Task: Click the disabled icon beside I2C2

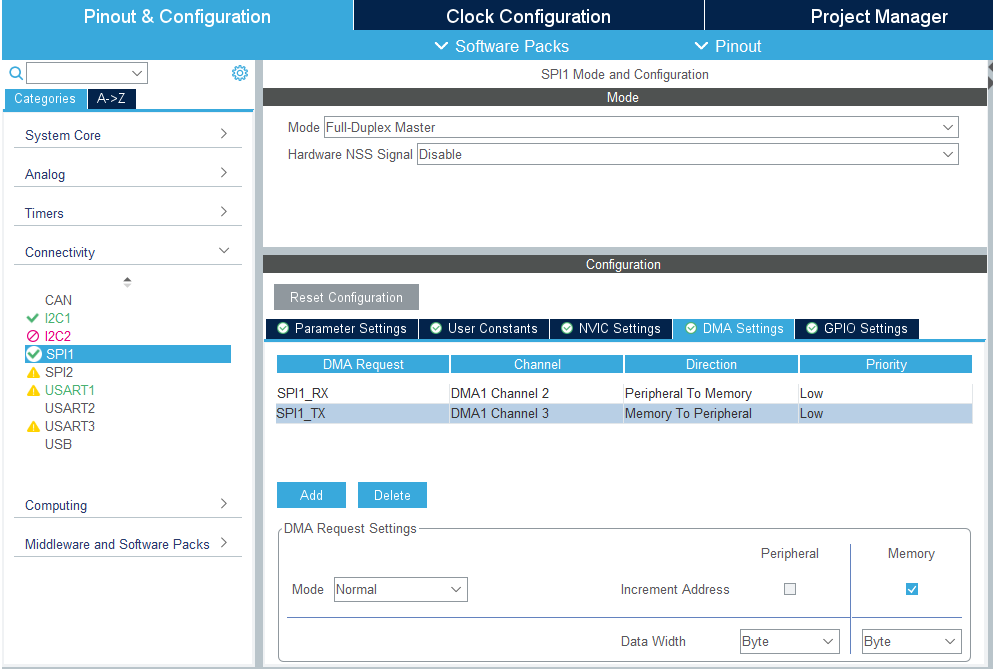Action: point(33,336)
